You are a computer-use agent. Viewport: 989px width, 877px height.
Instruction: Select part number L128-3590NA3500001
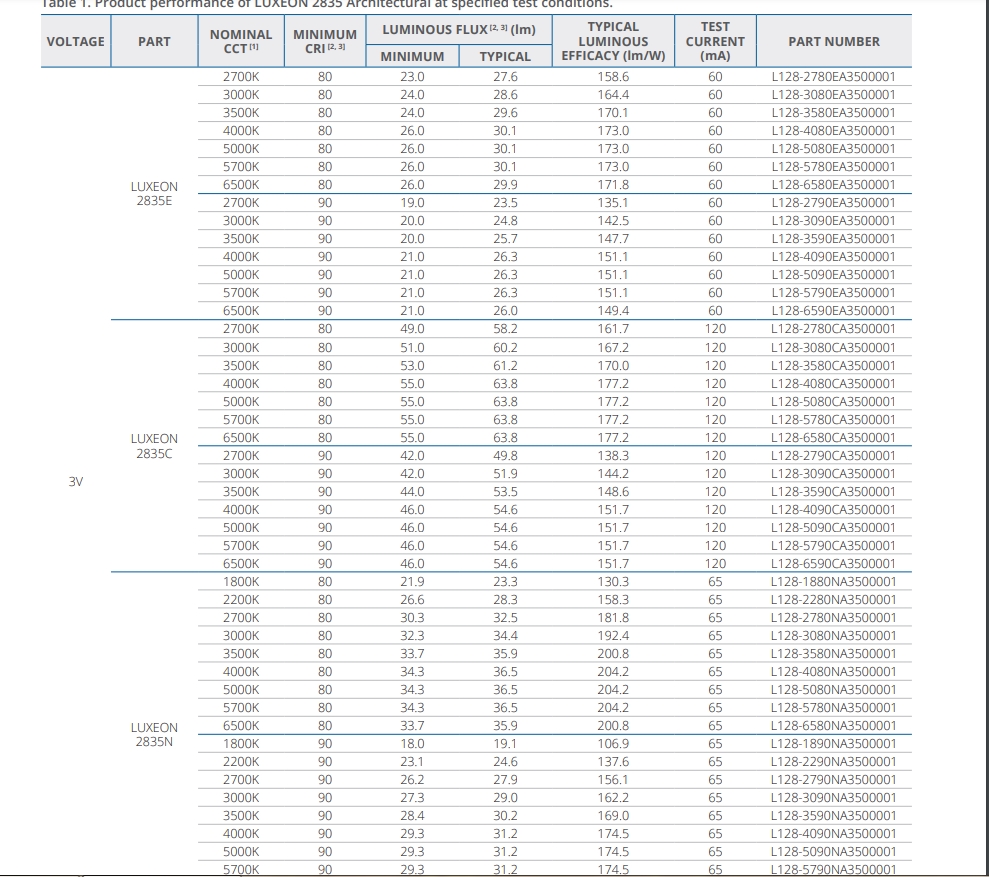[x=834, y=815]
